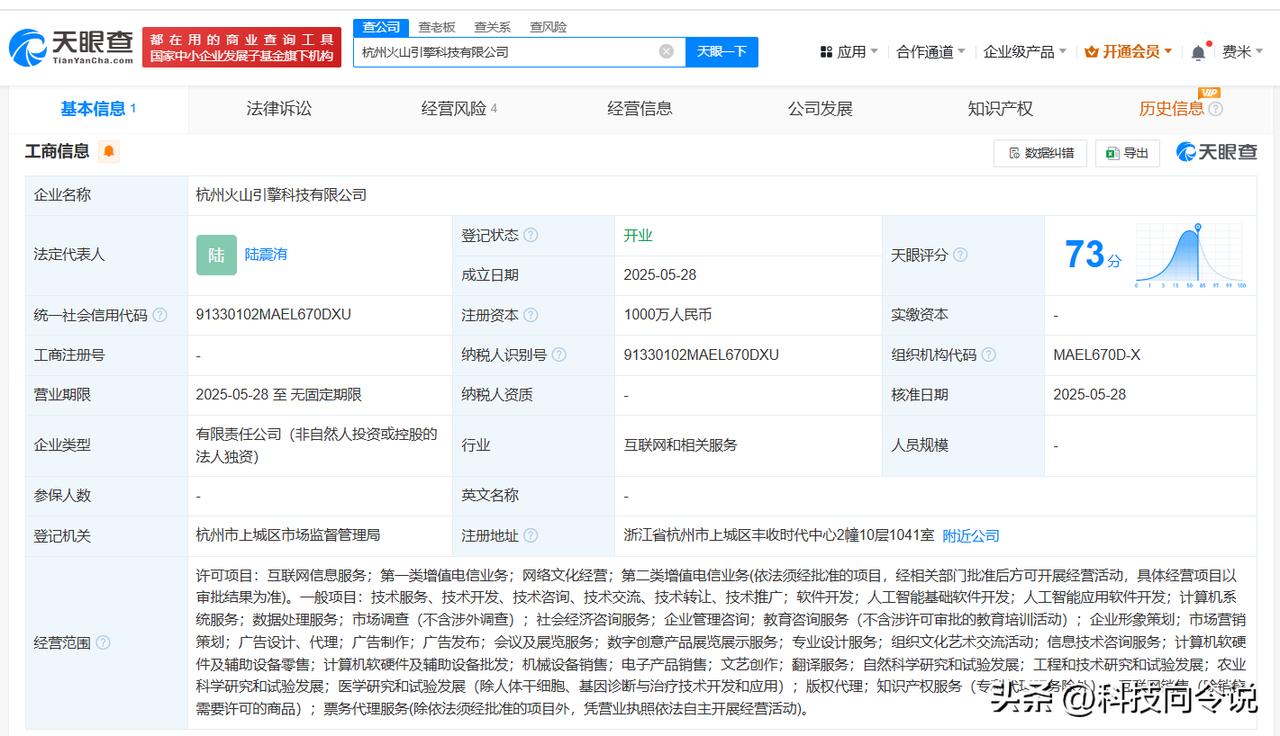Click the 73分 score value
This screenshot has width=1280, height=736.
click(1093, 255)
